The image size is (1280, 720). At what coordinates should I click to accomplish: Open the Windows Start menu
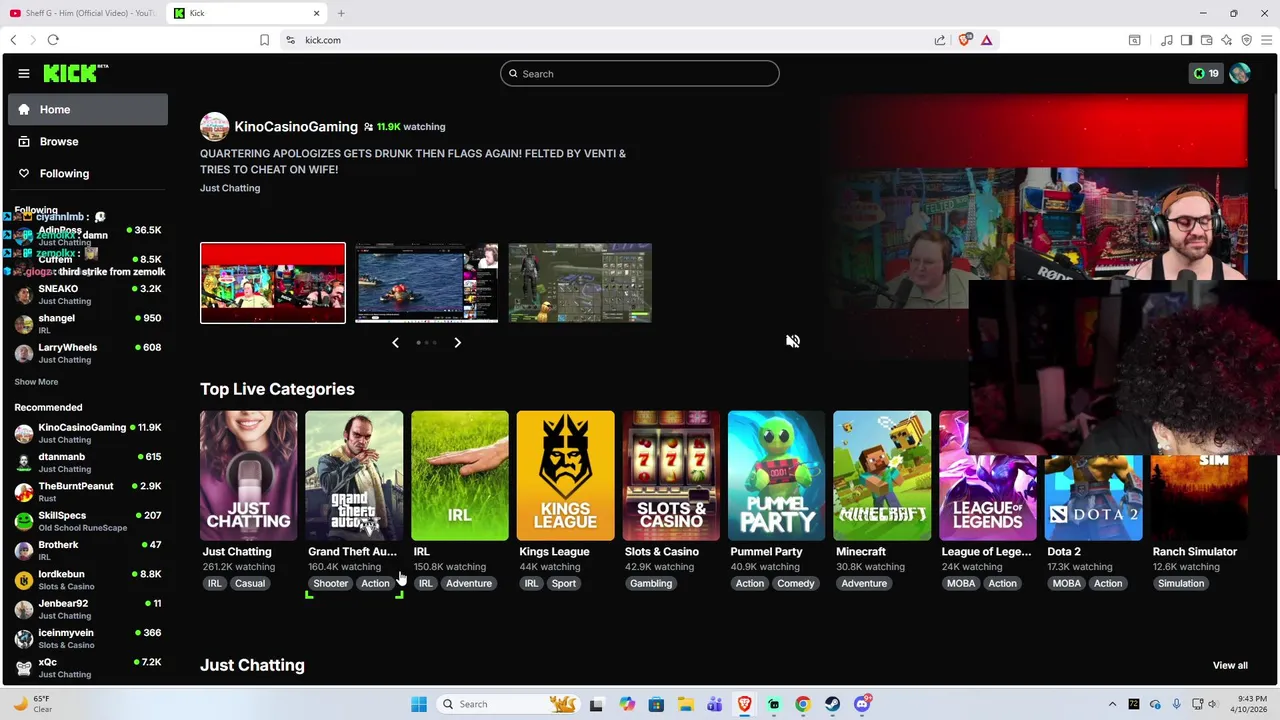tap(419, 704)
